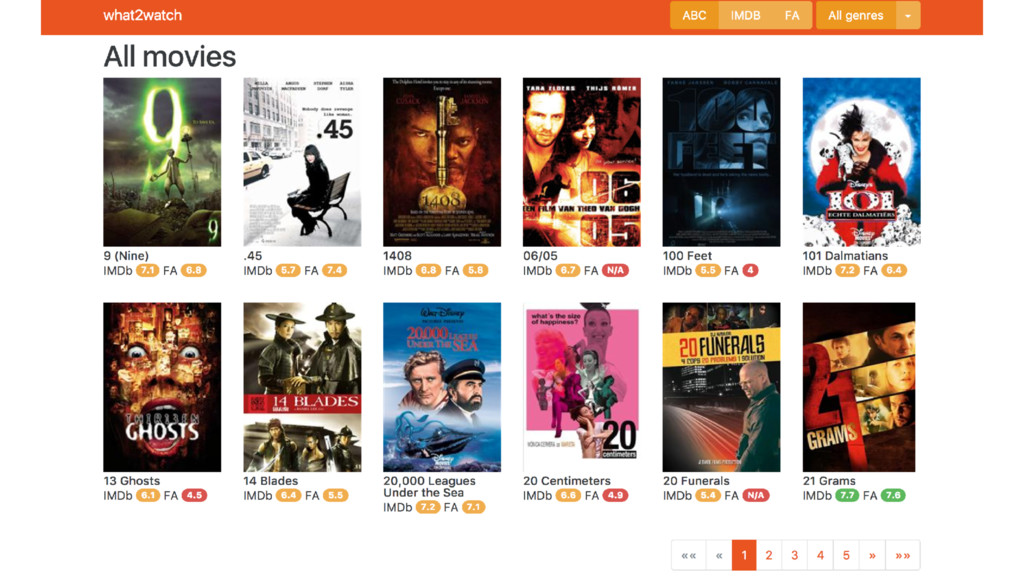
Task: Jump to first page «« arrow
Action: point(688,555)
